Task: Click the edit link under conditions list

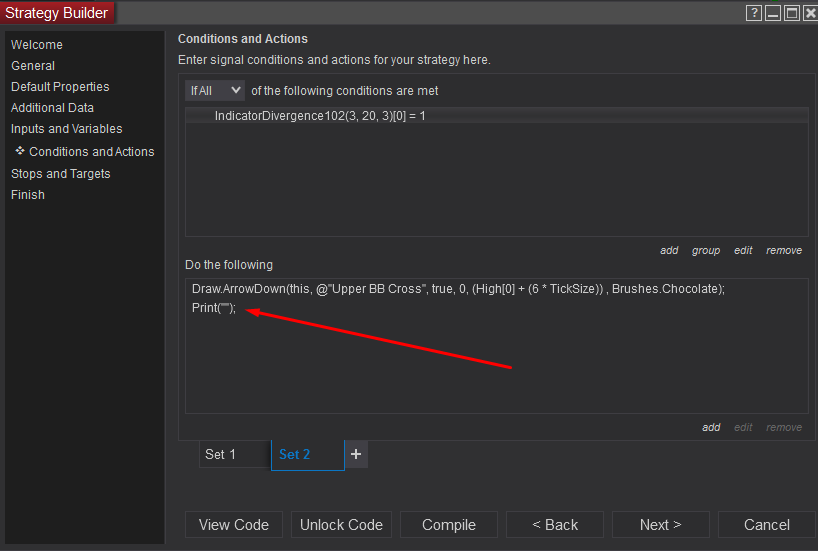Action: pos(743,250)
